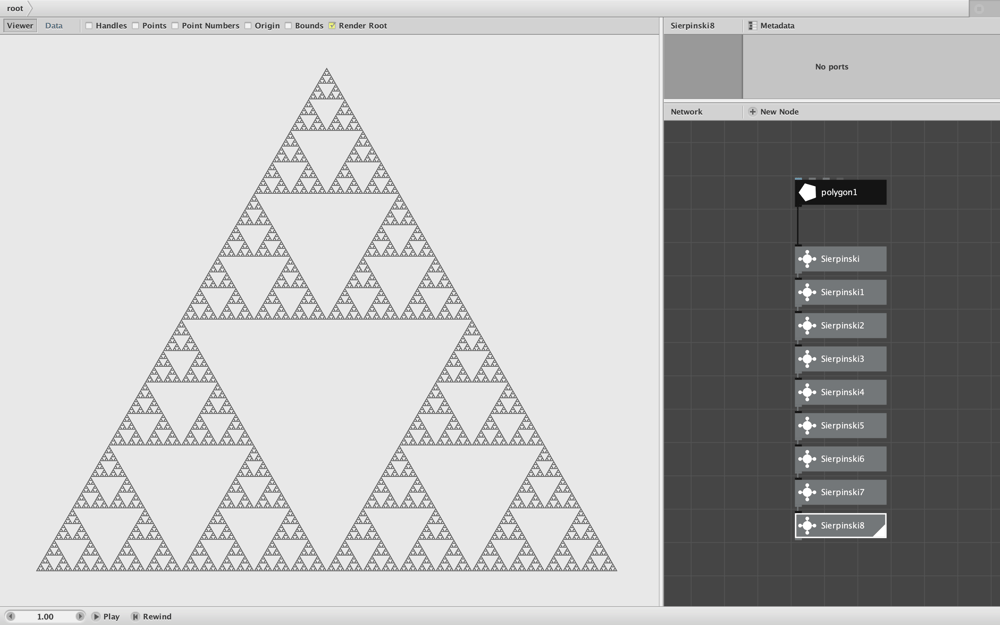The height and width of the screenshot is (625, 1000).
Task: Select the Sierpinski4 node label
Action: coord(842,392)
